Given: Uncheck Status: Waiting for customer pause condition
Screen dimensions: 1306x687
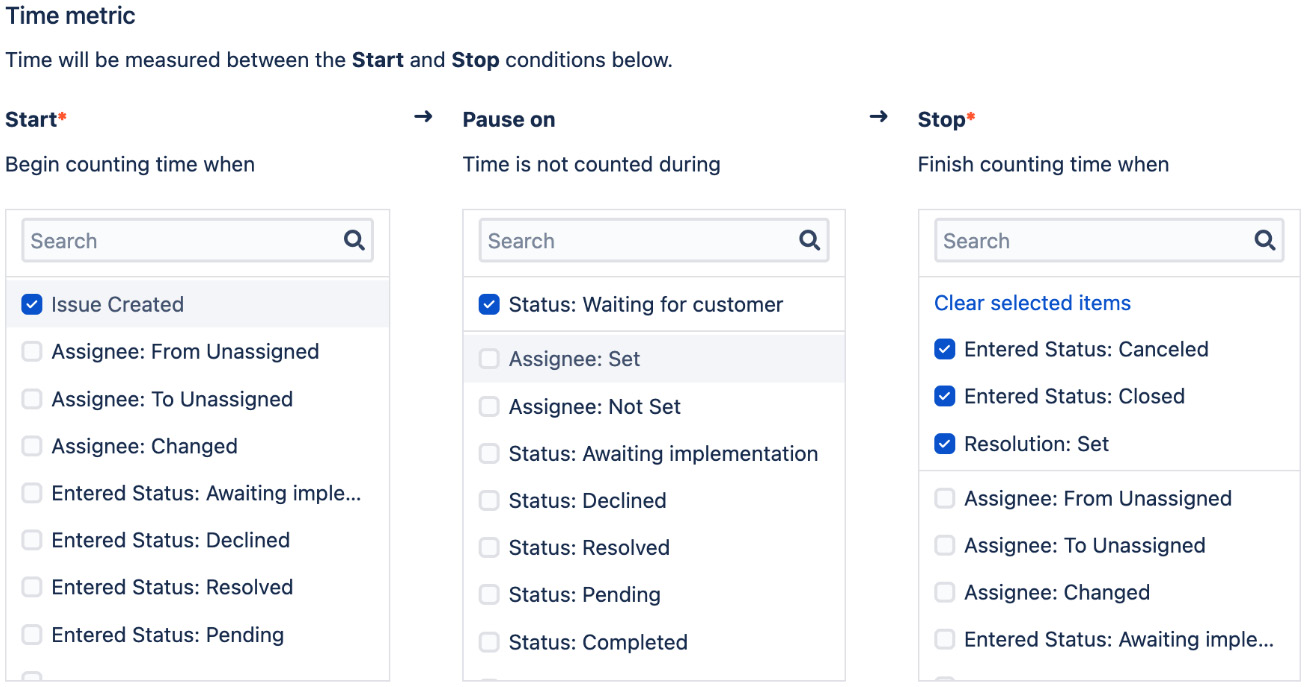Looking at the screenshot, I should pos(489,304).
